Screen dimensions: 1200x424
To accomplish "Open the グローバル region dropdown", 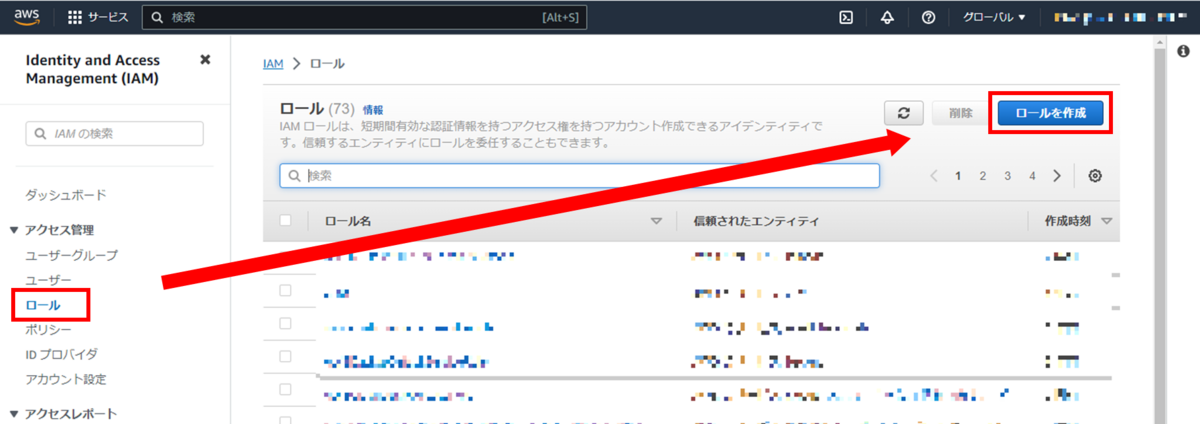I will pyautogui.click(x=993, y=17).
